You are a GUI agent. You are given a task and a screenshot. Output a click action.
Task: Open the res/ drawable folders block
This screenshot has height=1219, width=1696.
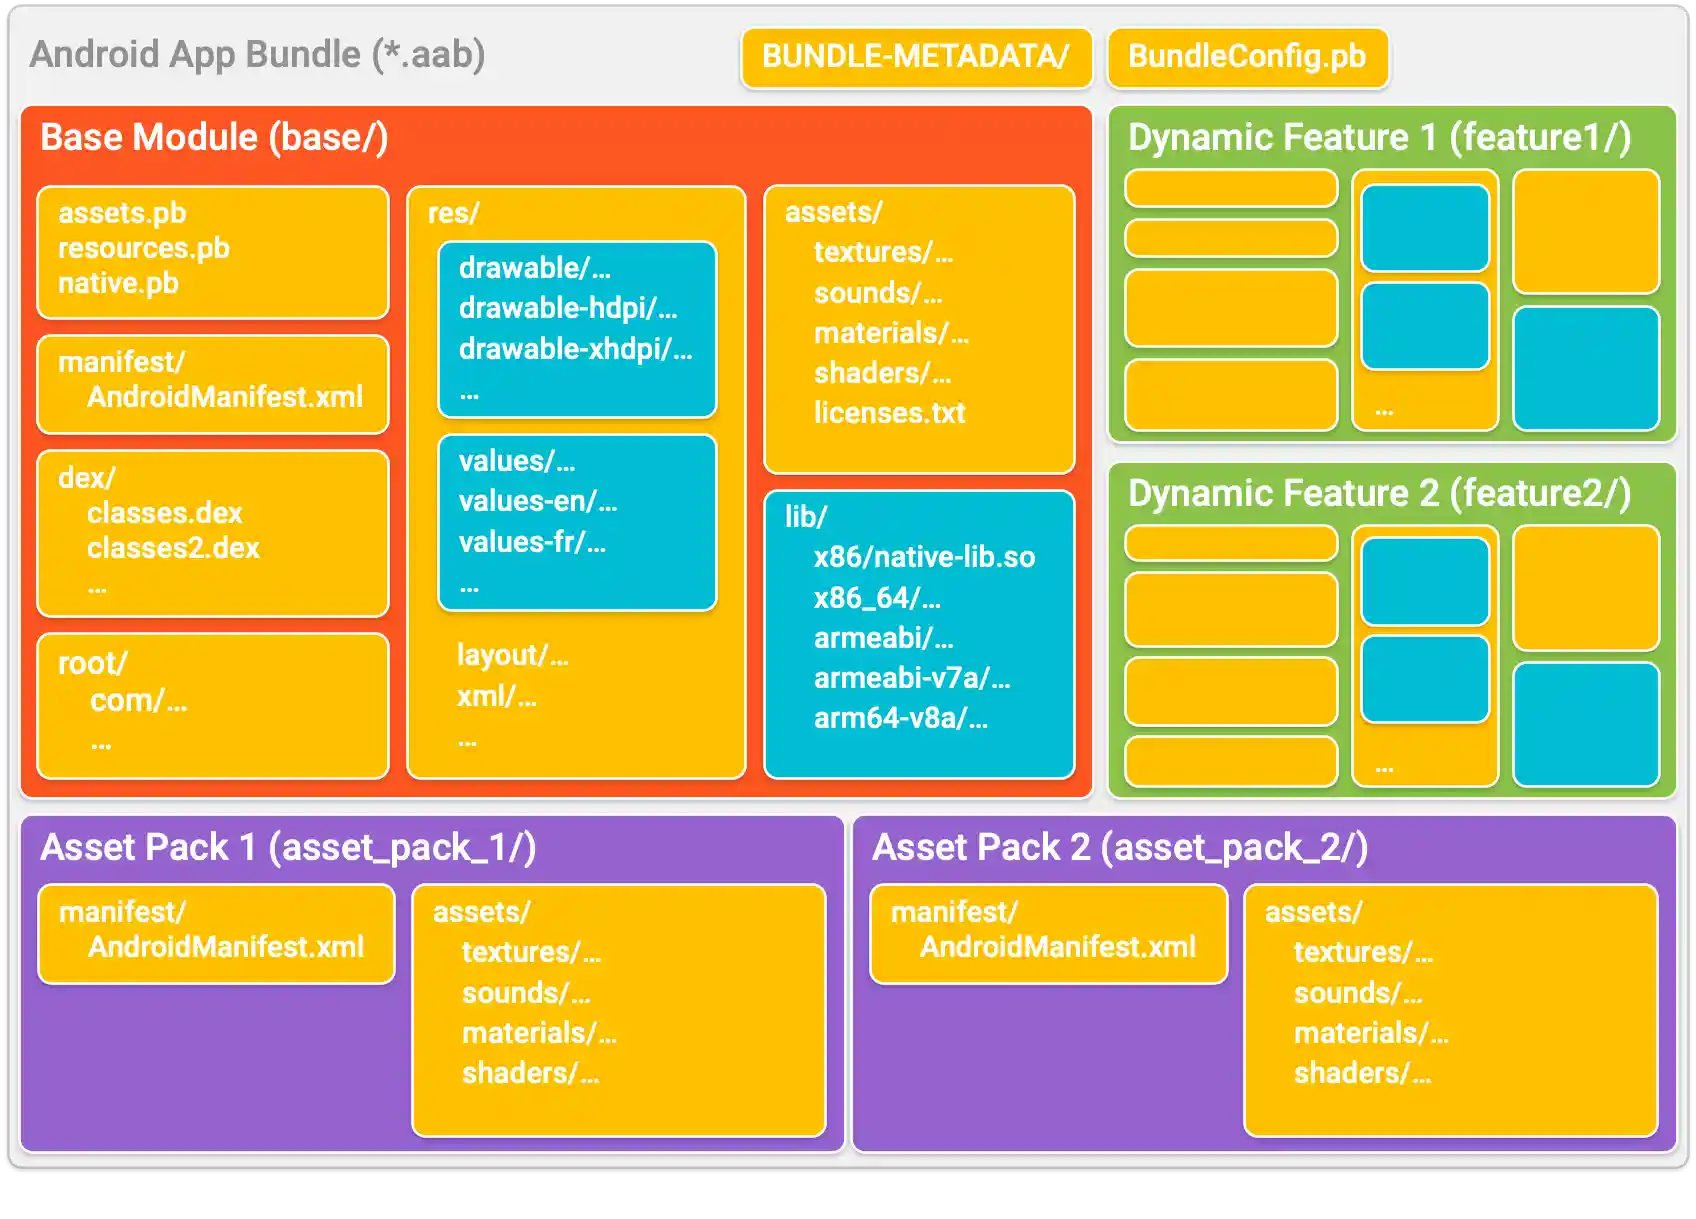pyautogui.click(x=577, y=328)
